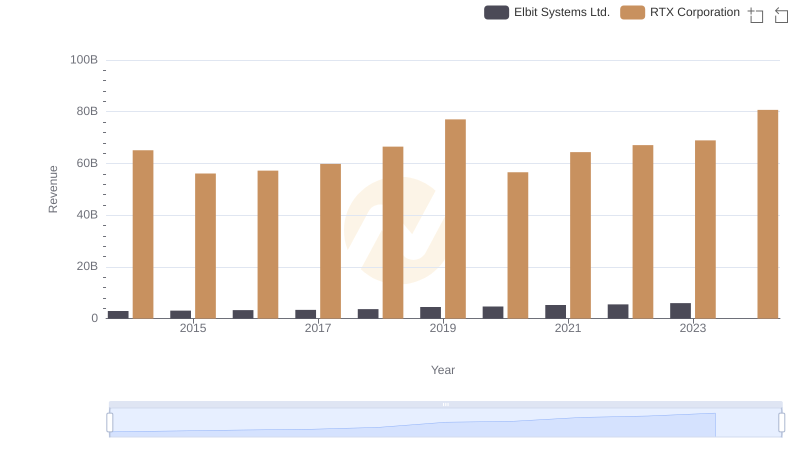Click RTX Corporation legend color swatch

(x=633, y=12)
